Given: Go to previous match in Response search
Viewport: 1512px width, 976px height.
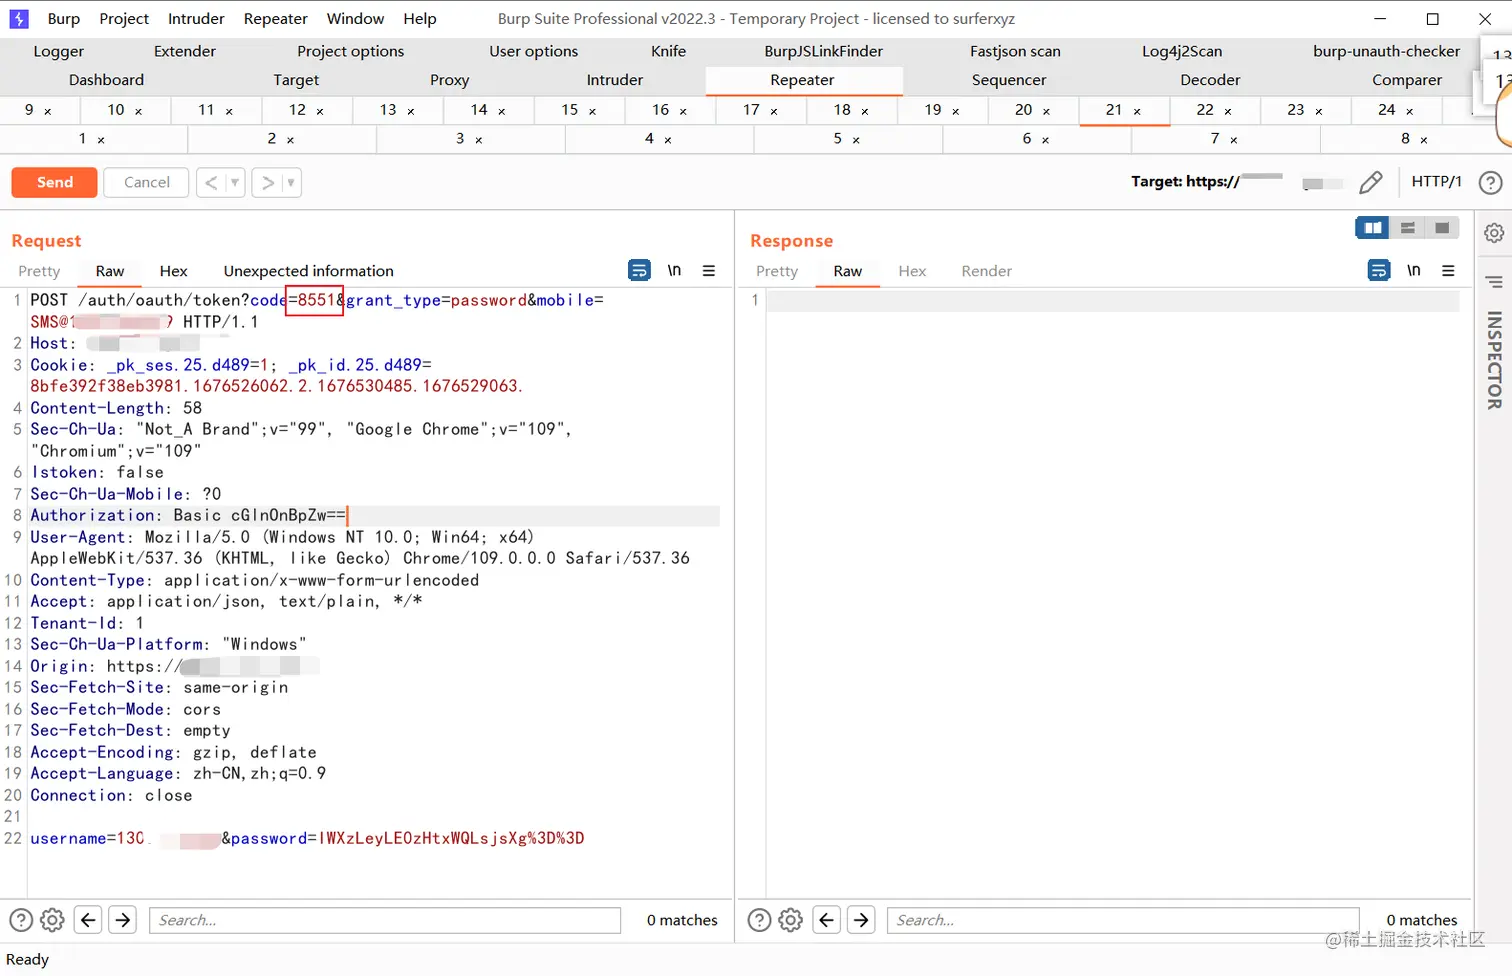Looking at the screenshot, I should point(826,920).
